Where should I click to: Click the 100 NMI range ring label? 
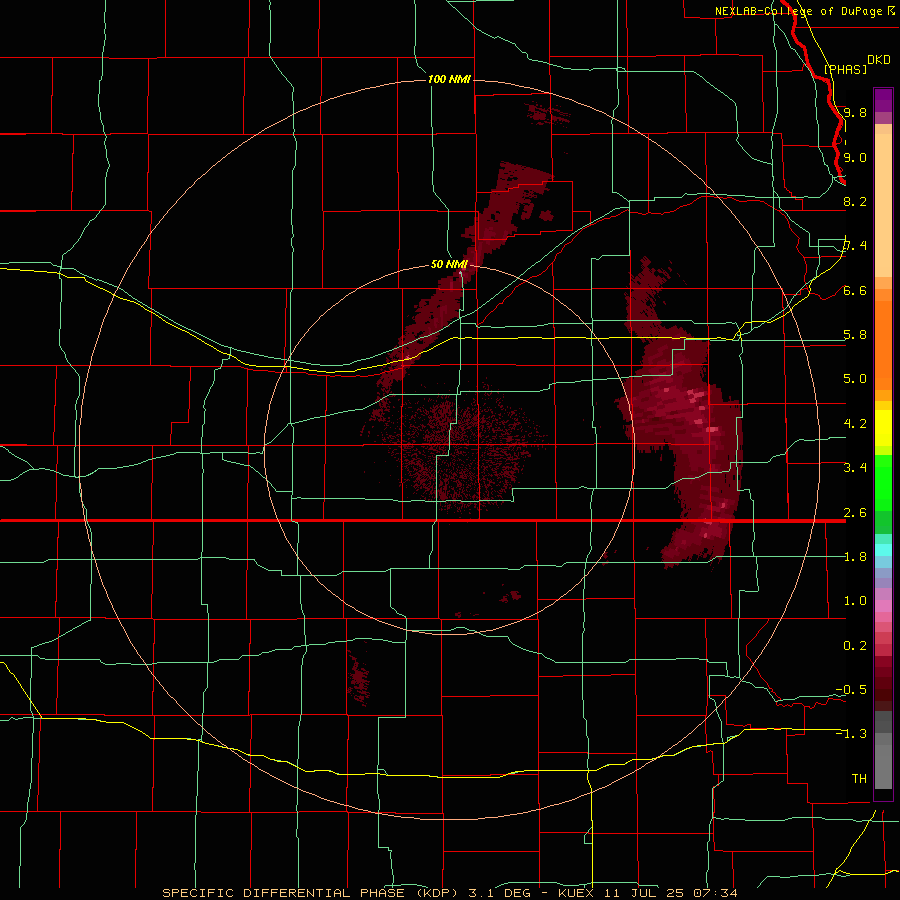pyautogui.click(x=449, y=79)
